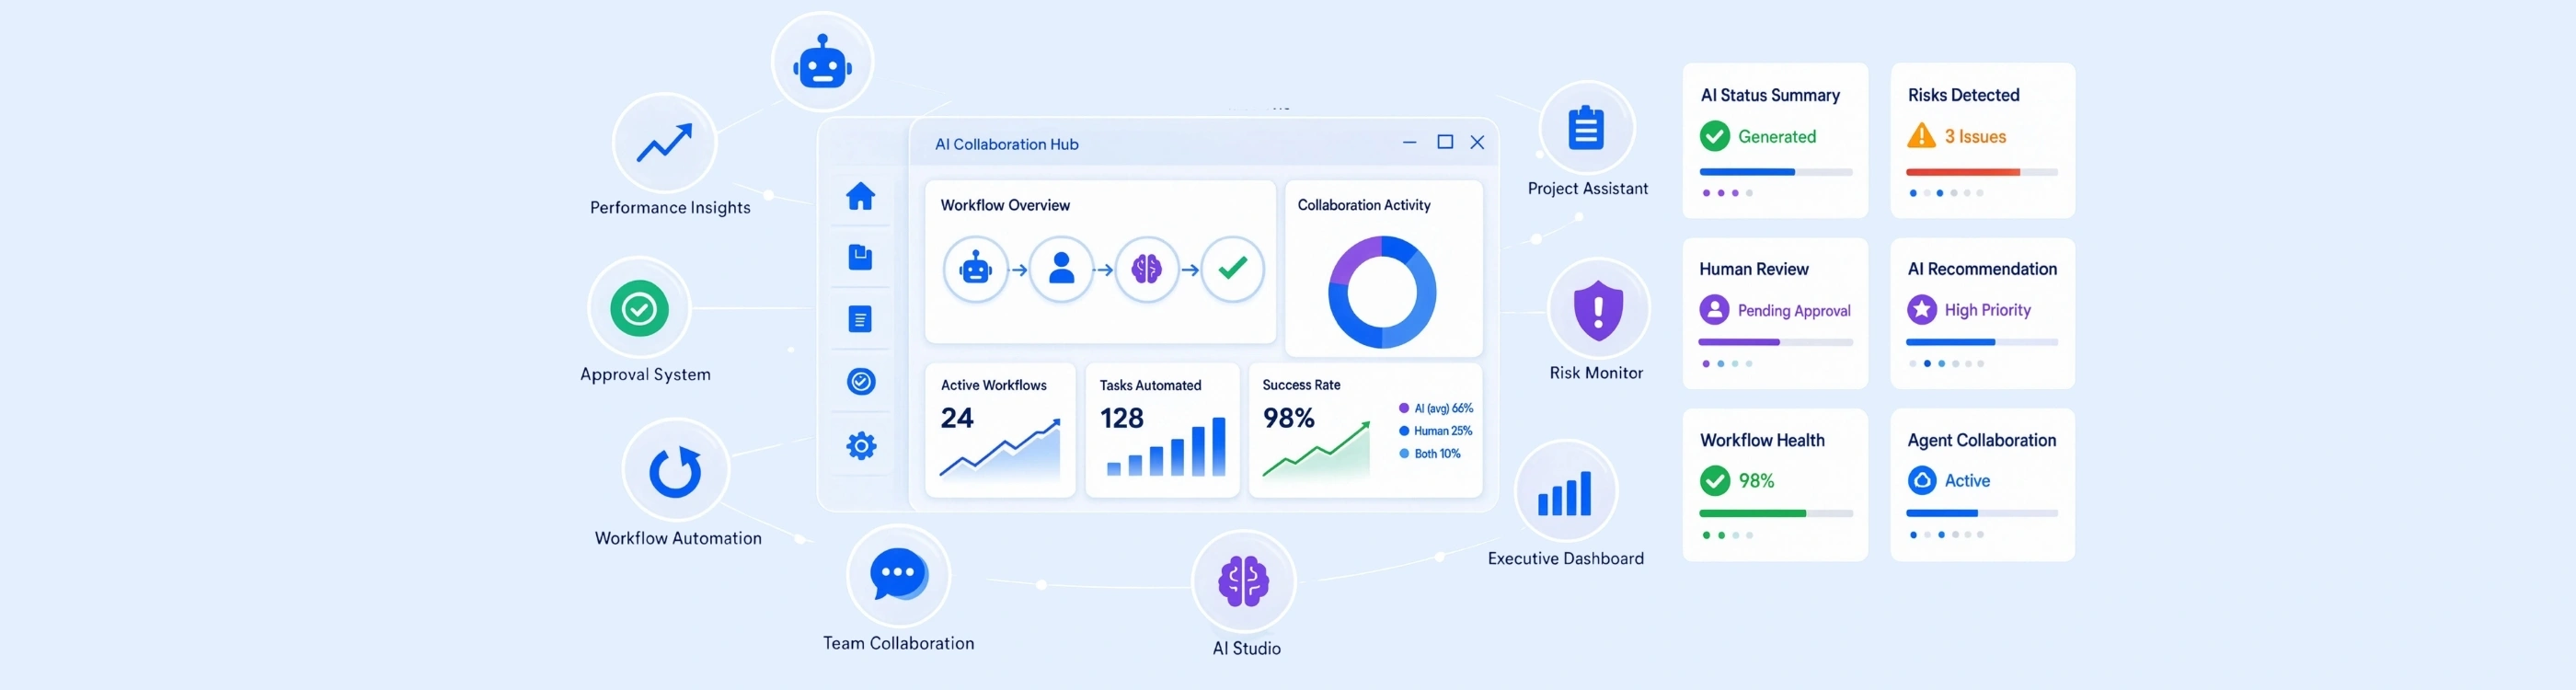Viewport: 2576px width, 690px height.
Task: Click the Active Workflows line chart
Action: coord(1000,451)
